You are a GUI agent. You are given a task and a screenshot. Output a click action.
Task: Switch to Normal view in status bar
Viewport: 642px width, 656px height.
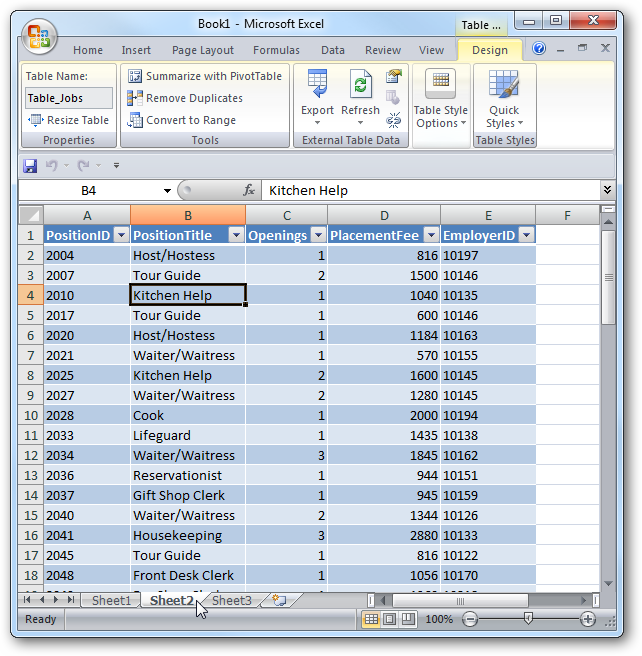pyautogui.click(x=371, y=619)
